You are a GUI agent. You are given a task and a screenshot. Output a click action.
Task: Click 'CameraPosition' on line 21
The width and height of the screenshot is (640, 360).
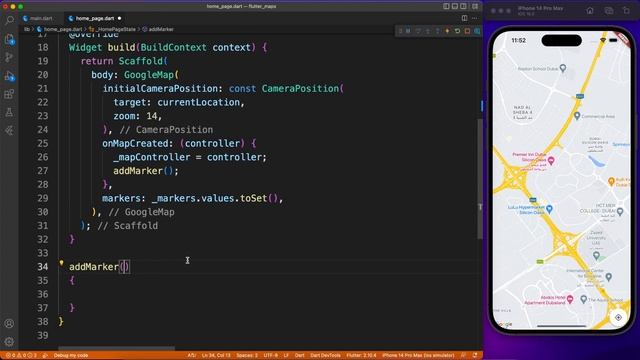(300, 88)
